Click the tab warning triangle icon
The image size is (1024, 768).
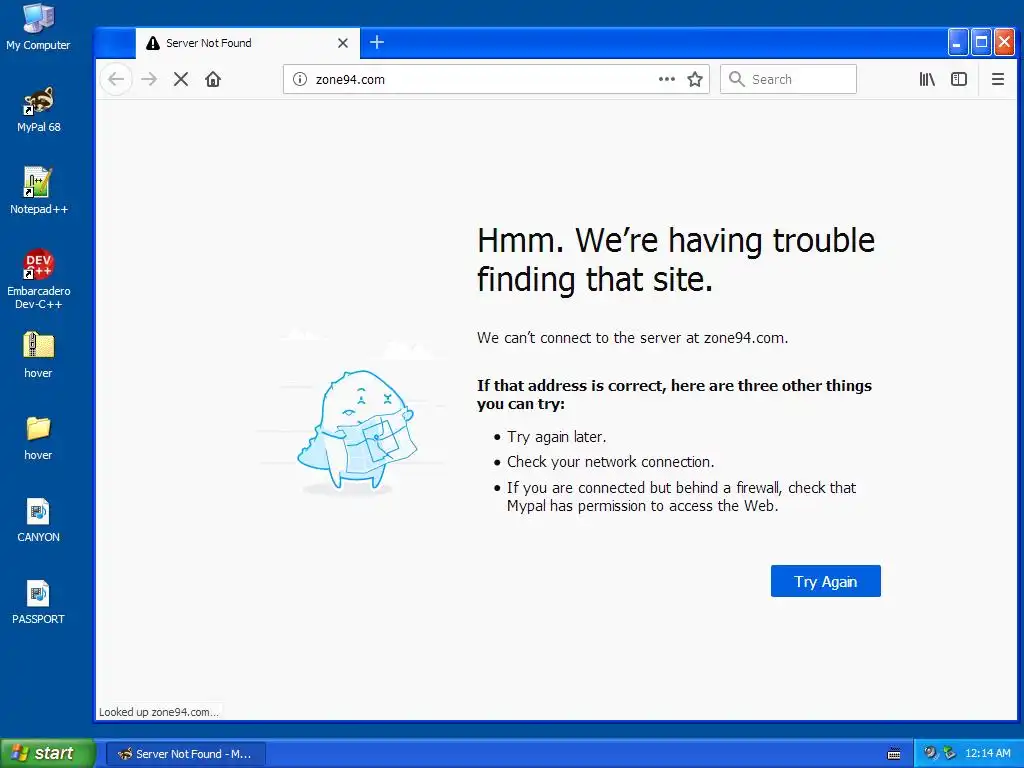tap(153, 43)
